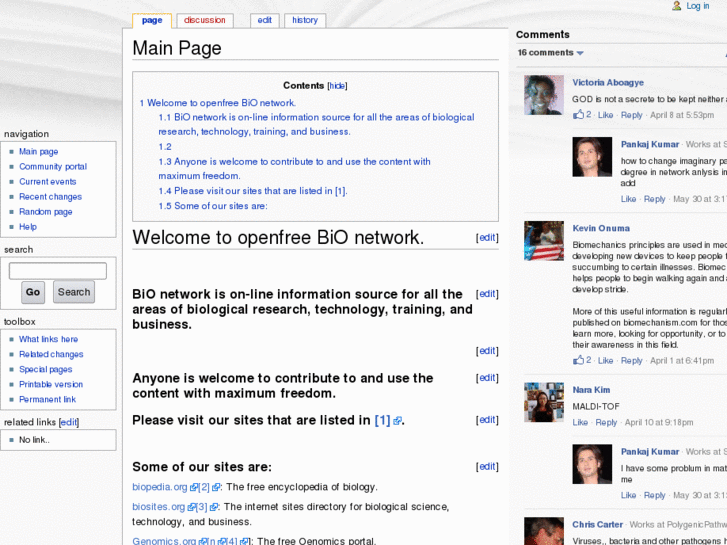Open Pankaj Kumar's avatar under Nara Kim

[592, 464]
